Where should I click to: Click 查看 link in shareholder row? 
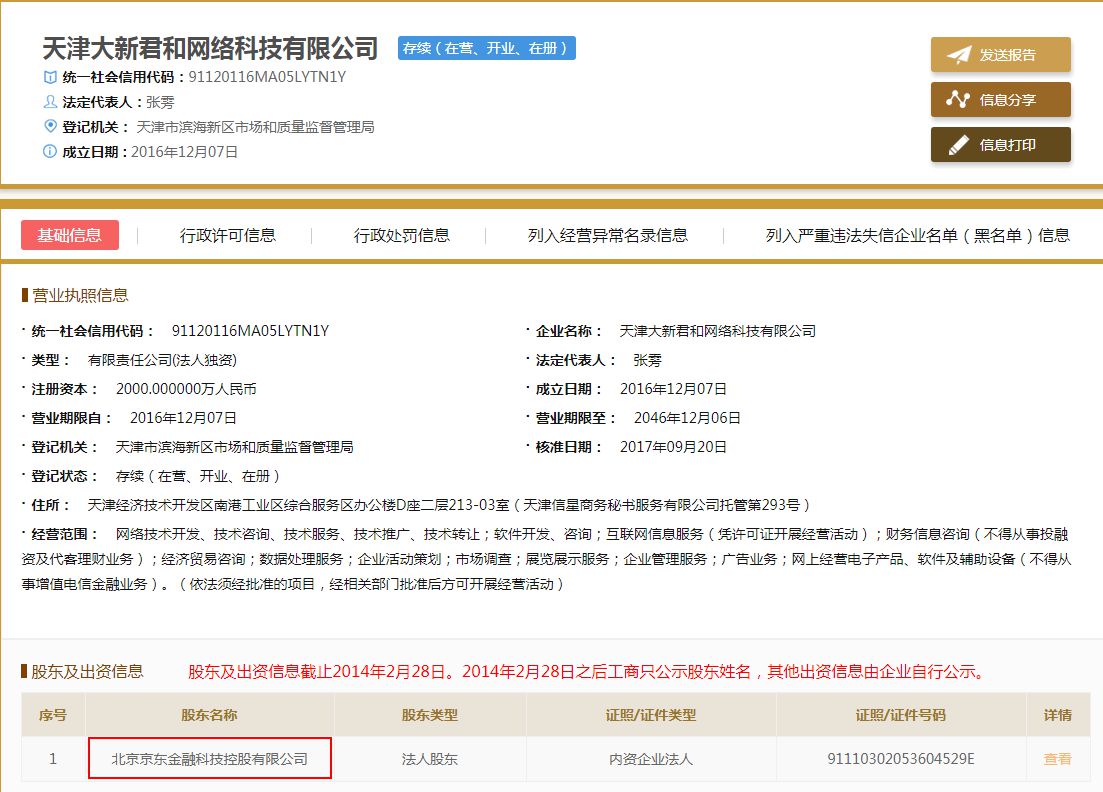[x=1057, y=759]
